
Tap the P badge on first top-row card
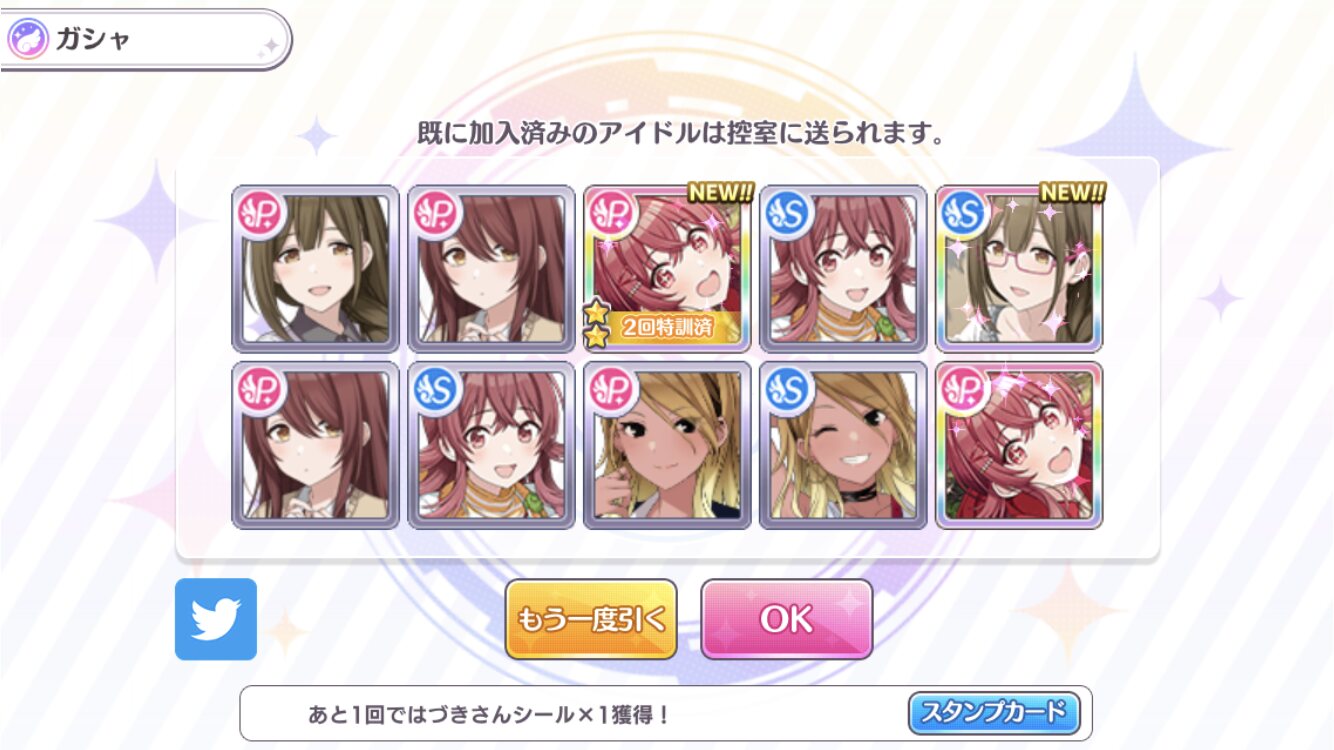[x=259, y=214]
